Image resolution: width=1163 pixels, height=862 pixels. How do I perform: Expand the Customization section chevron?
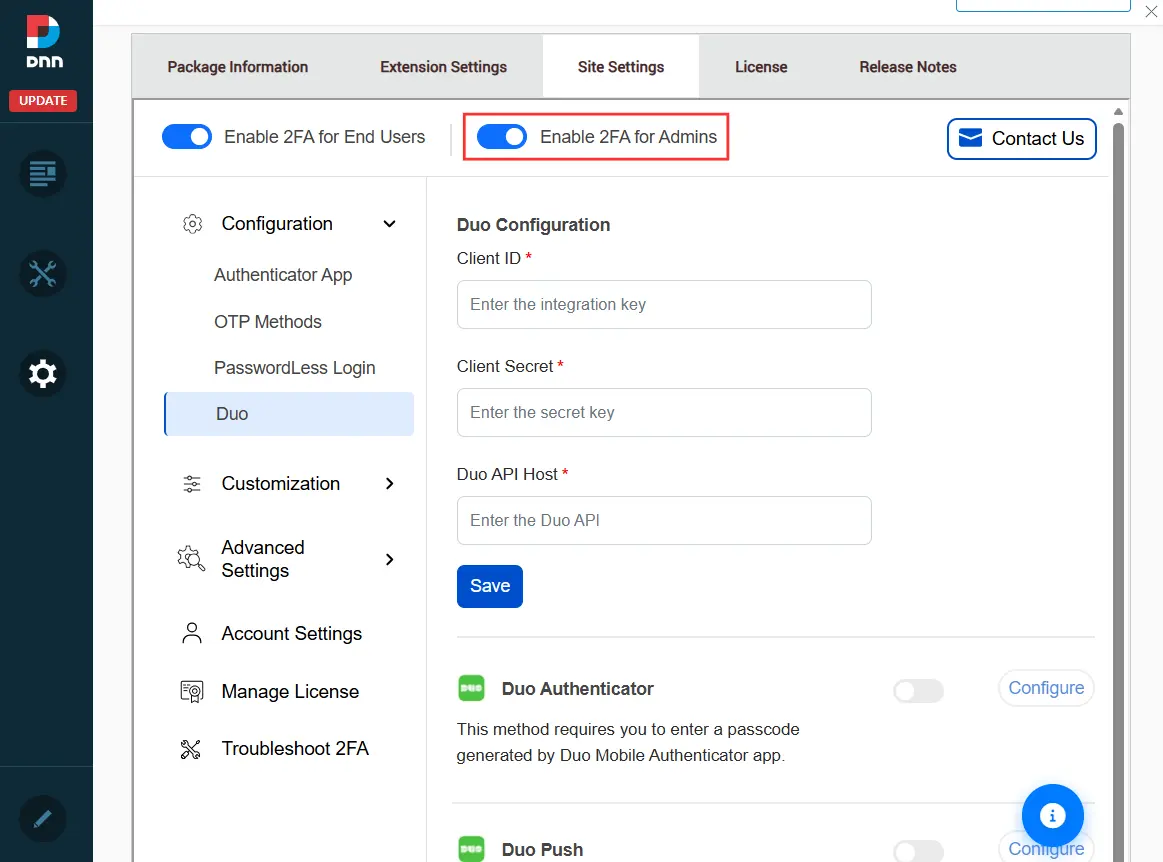tap(389, 484)
